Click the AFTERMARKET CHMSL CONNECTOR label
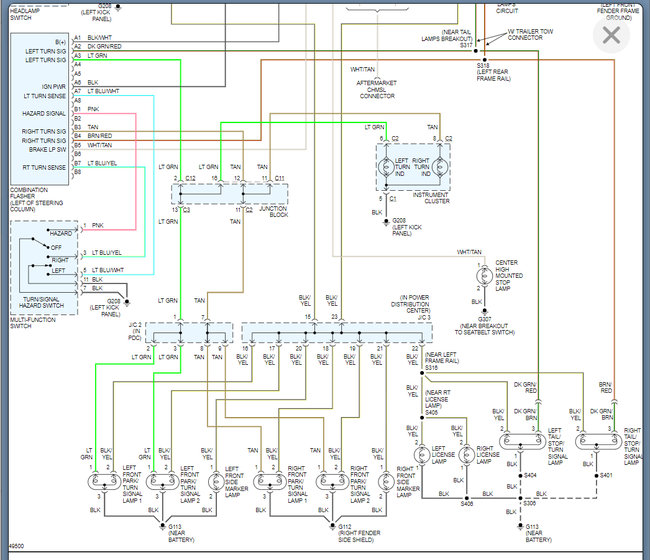 coord(377,89)
